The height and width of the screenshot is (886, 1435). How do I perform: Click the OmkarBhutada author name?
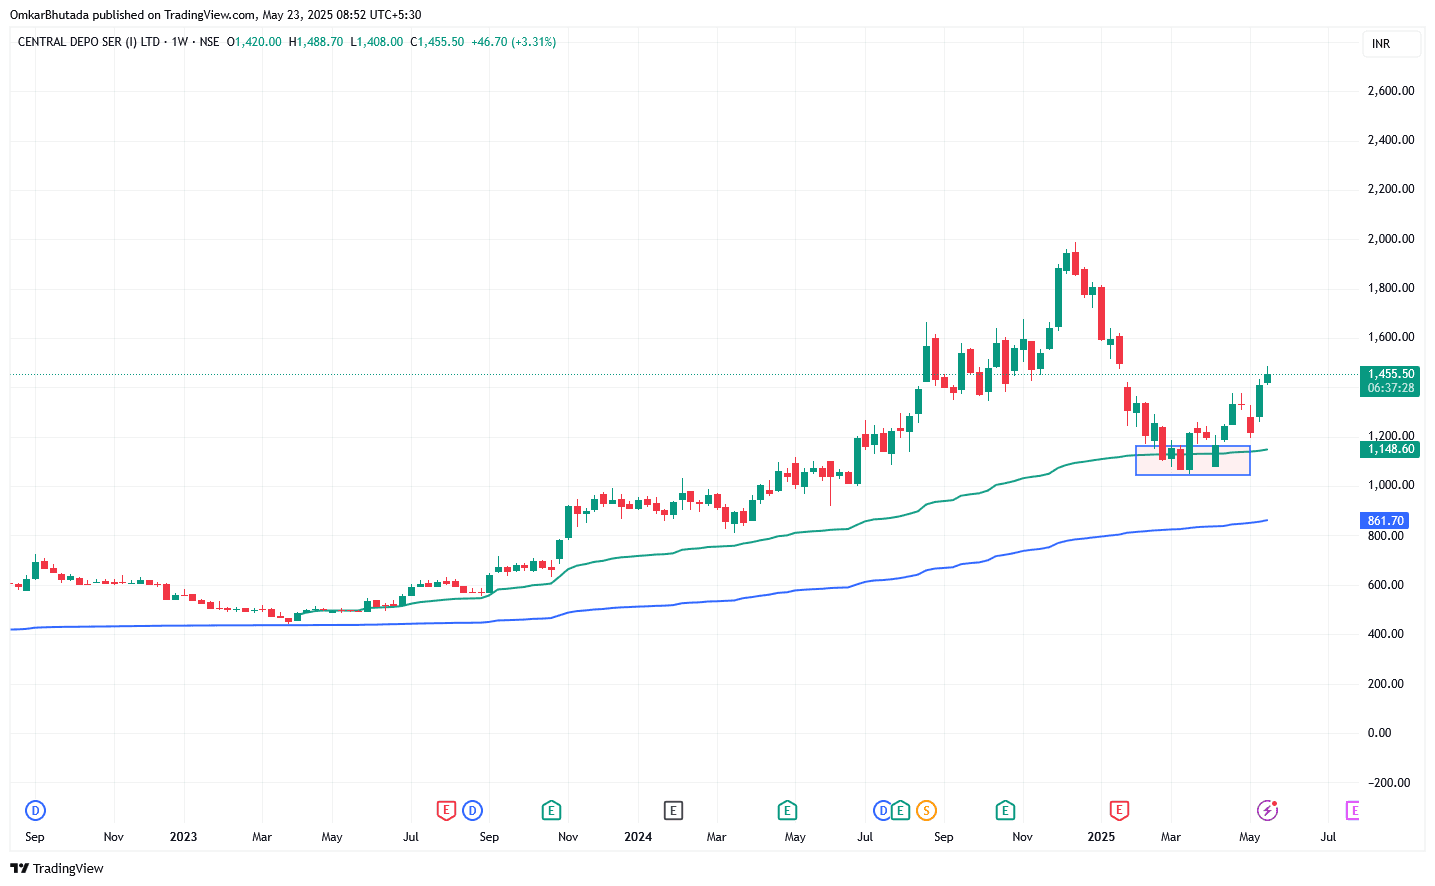coord(50,15)
